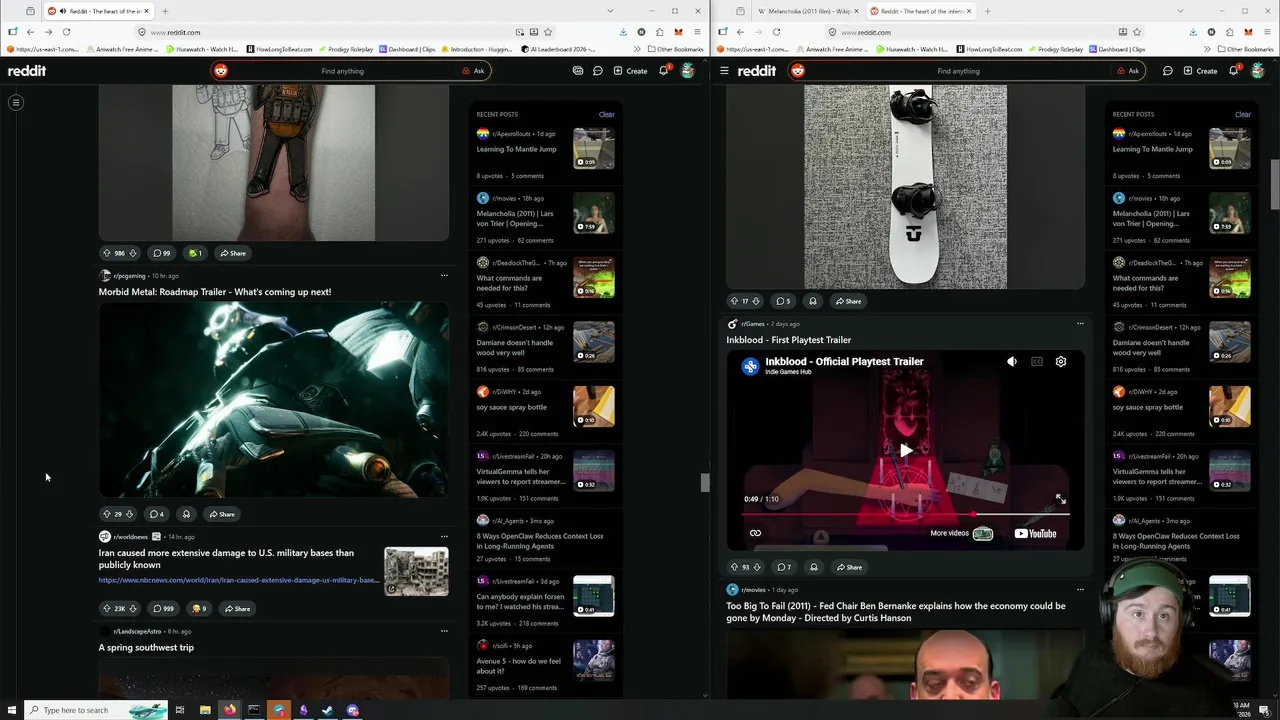Seek along the Inkblood video progress bar

[905, 515]
